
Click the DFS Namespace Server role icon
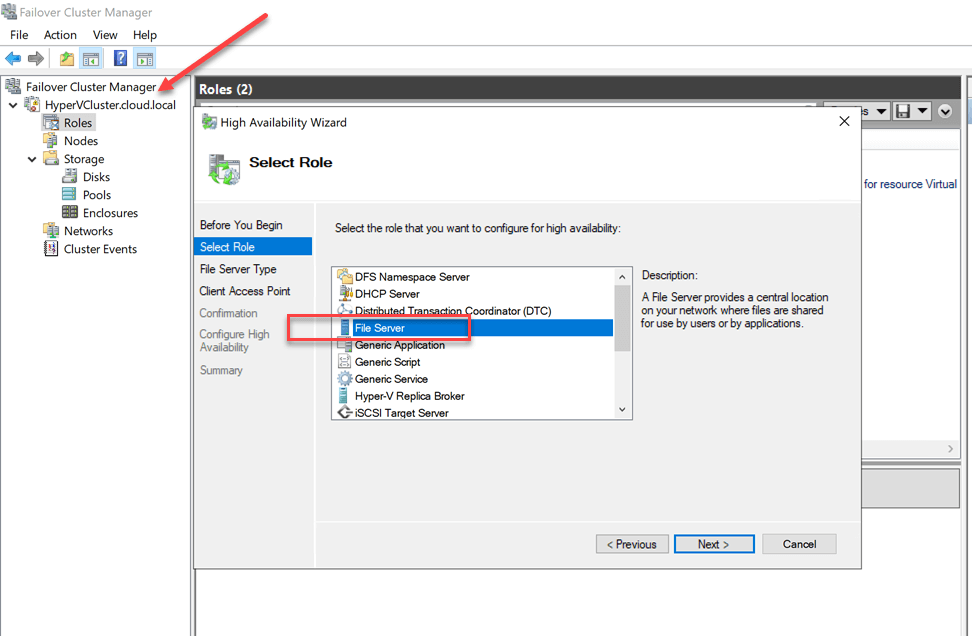pos(344,276)
